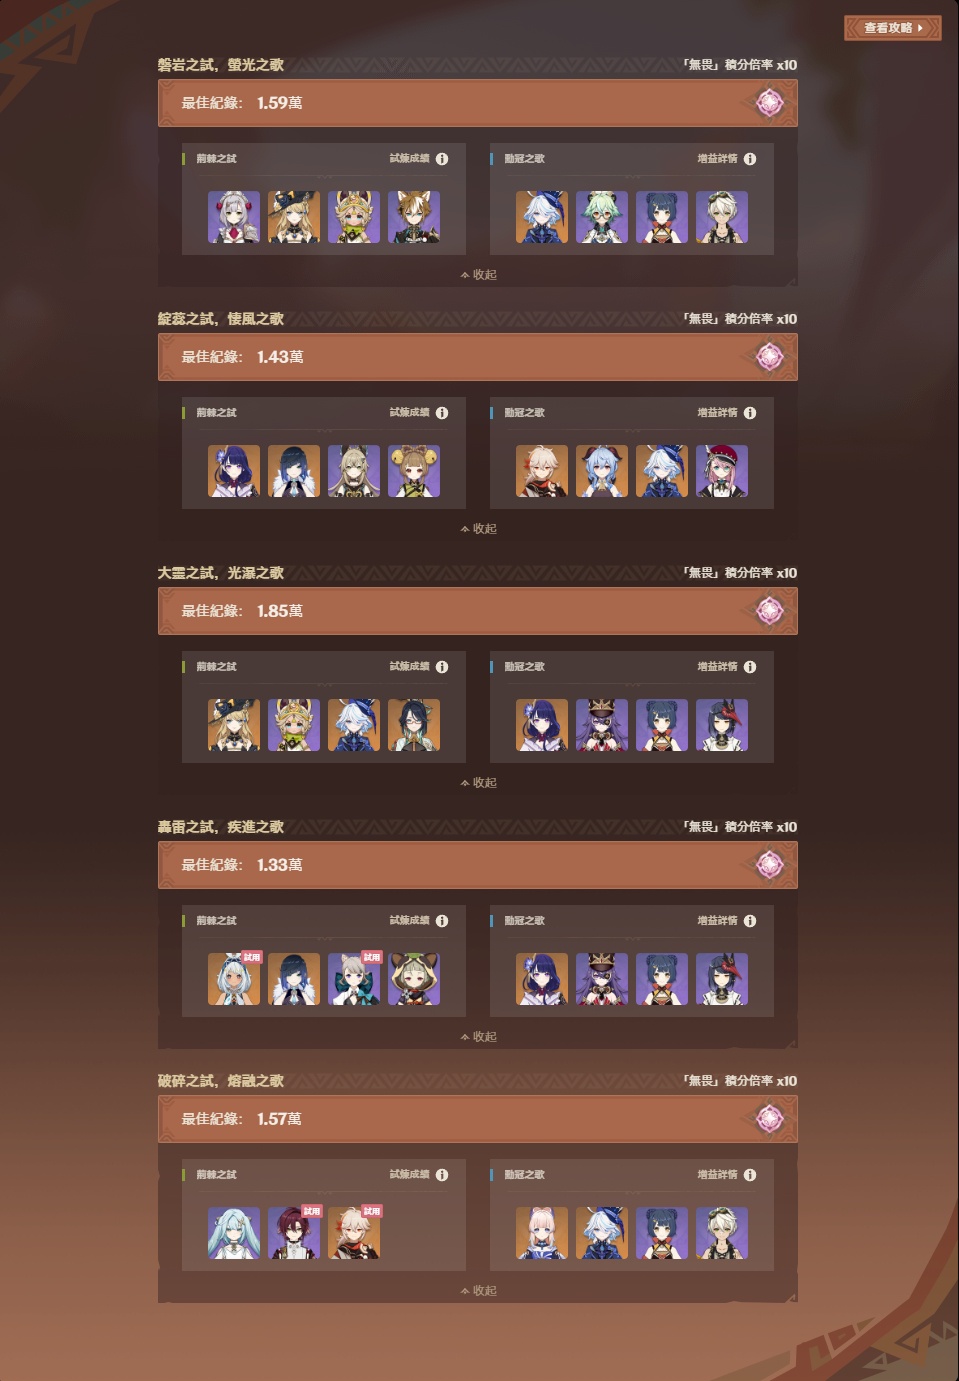
Task: Open 試煉成績 info icon in 破碎之試 section
Action: click(x=442, y=1175)
